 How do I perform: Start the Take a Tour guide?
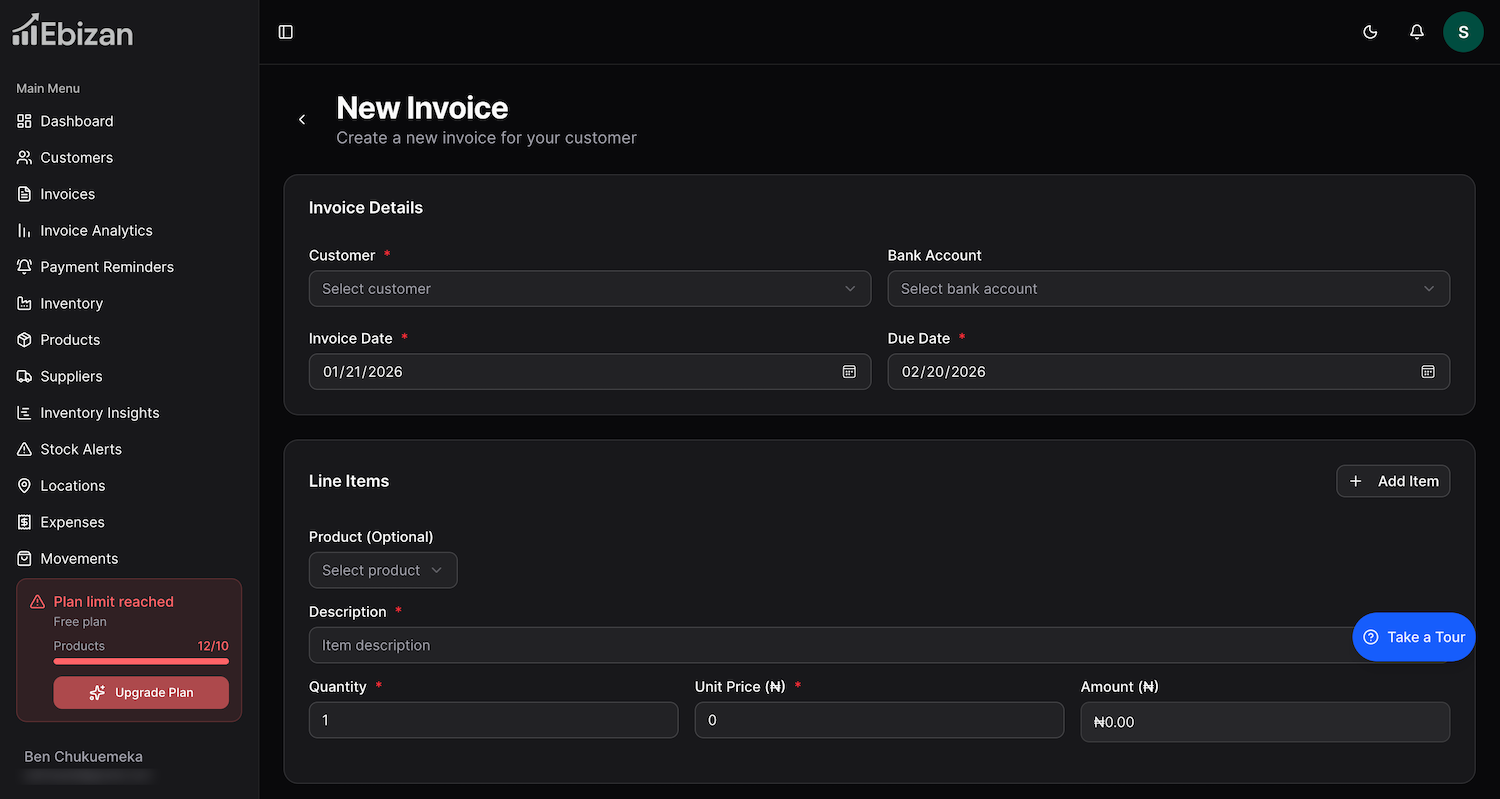click(x=1413, y=637)
